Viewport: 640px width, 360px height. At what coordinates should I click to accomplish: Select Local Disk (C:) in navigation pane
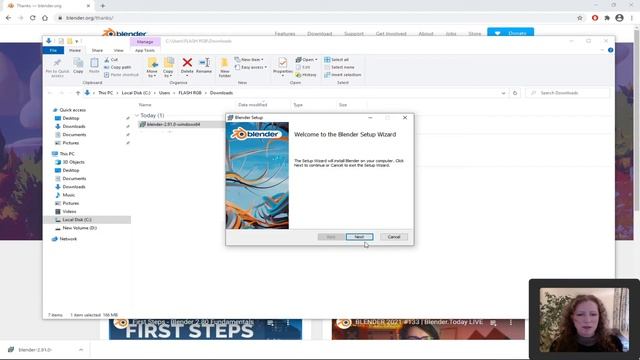coord(77,220)
